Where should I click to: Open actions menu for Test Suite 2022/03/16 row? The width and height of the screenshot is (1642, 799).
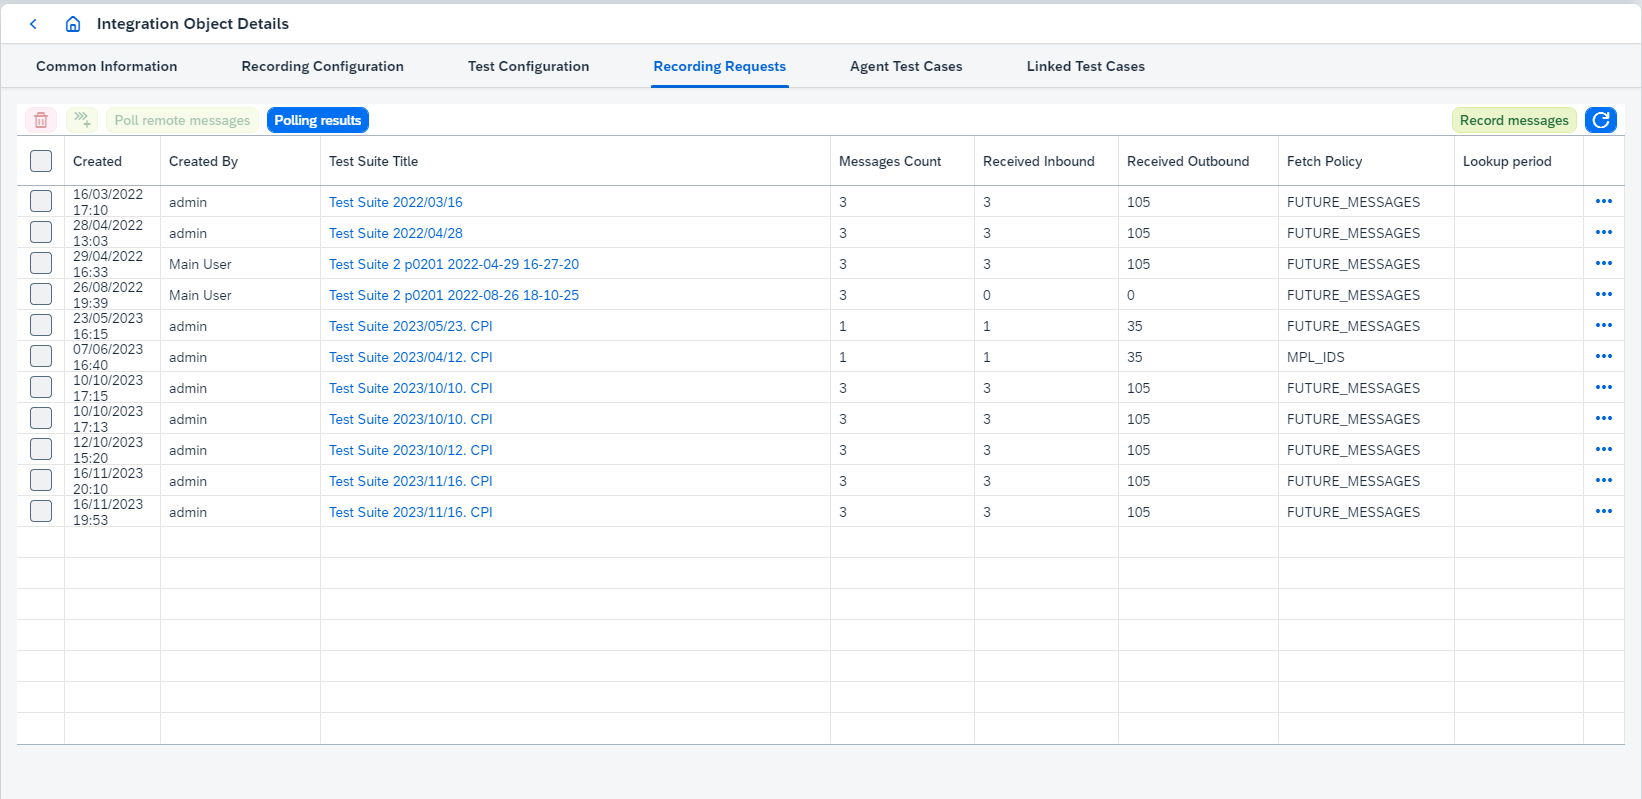pos(1604,201)
